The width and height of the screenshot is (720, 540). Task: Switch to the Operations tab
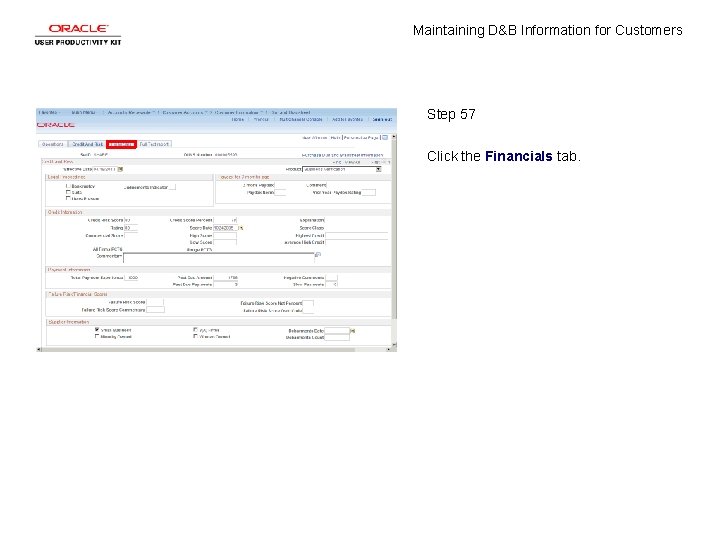pyautogui.click(x=53, y=144)
